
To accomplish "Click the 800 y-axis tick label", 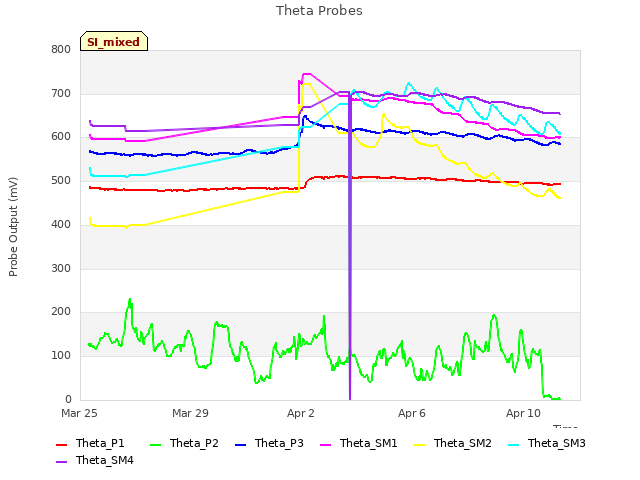I will coord(61,50).
